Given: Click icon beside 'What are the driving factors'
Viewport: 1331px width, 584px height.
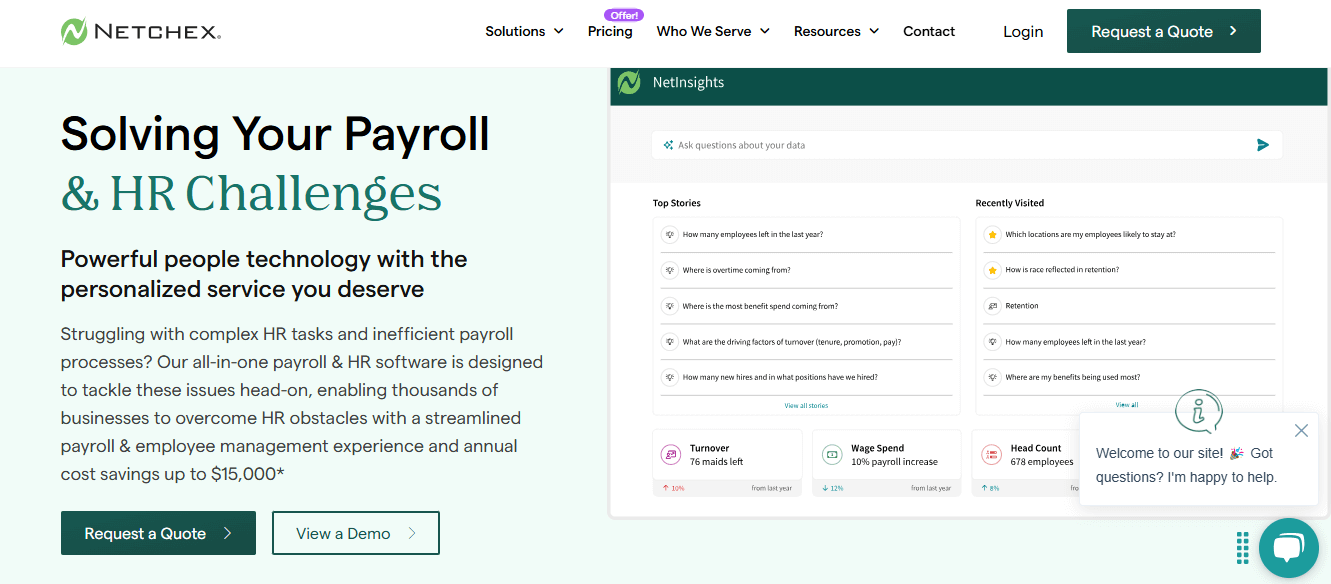Looking at the screenshot, I should [670, 342].
